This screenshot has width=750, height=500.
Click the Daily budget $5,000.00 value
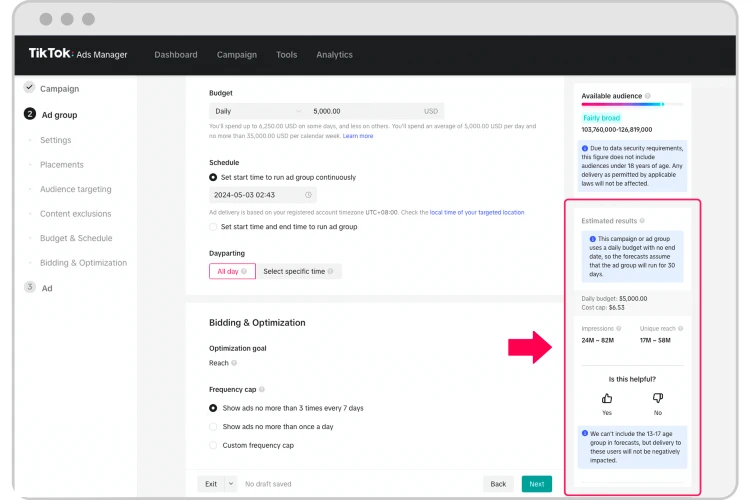pos(633,299)
